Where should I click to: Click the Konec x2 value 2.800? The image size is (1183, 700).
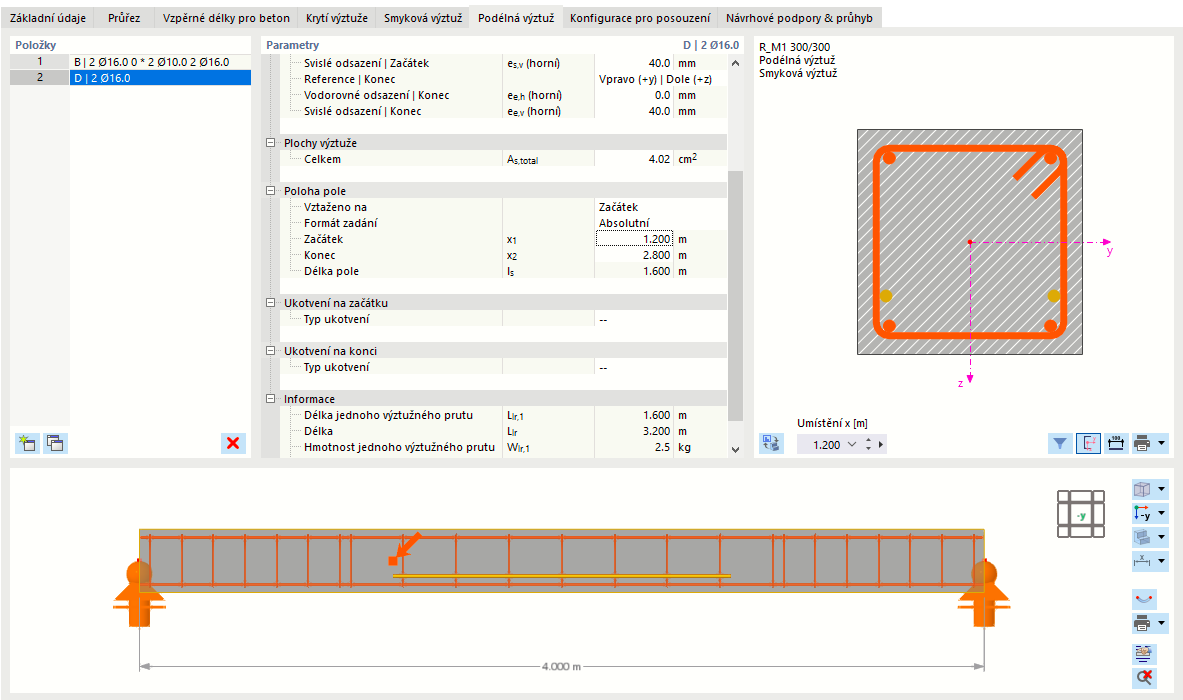(x=634, y=255)
